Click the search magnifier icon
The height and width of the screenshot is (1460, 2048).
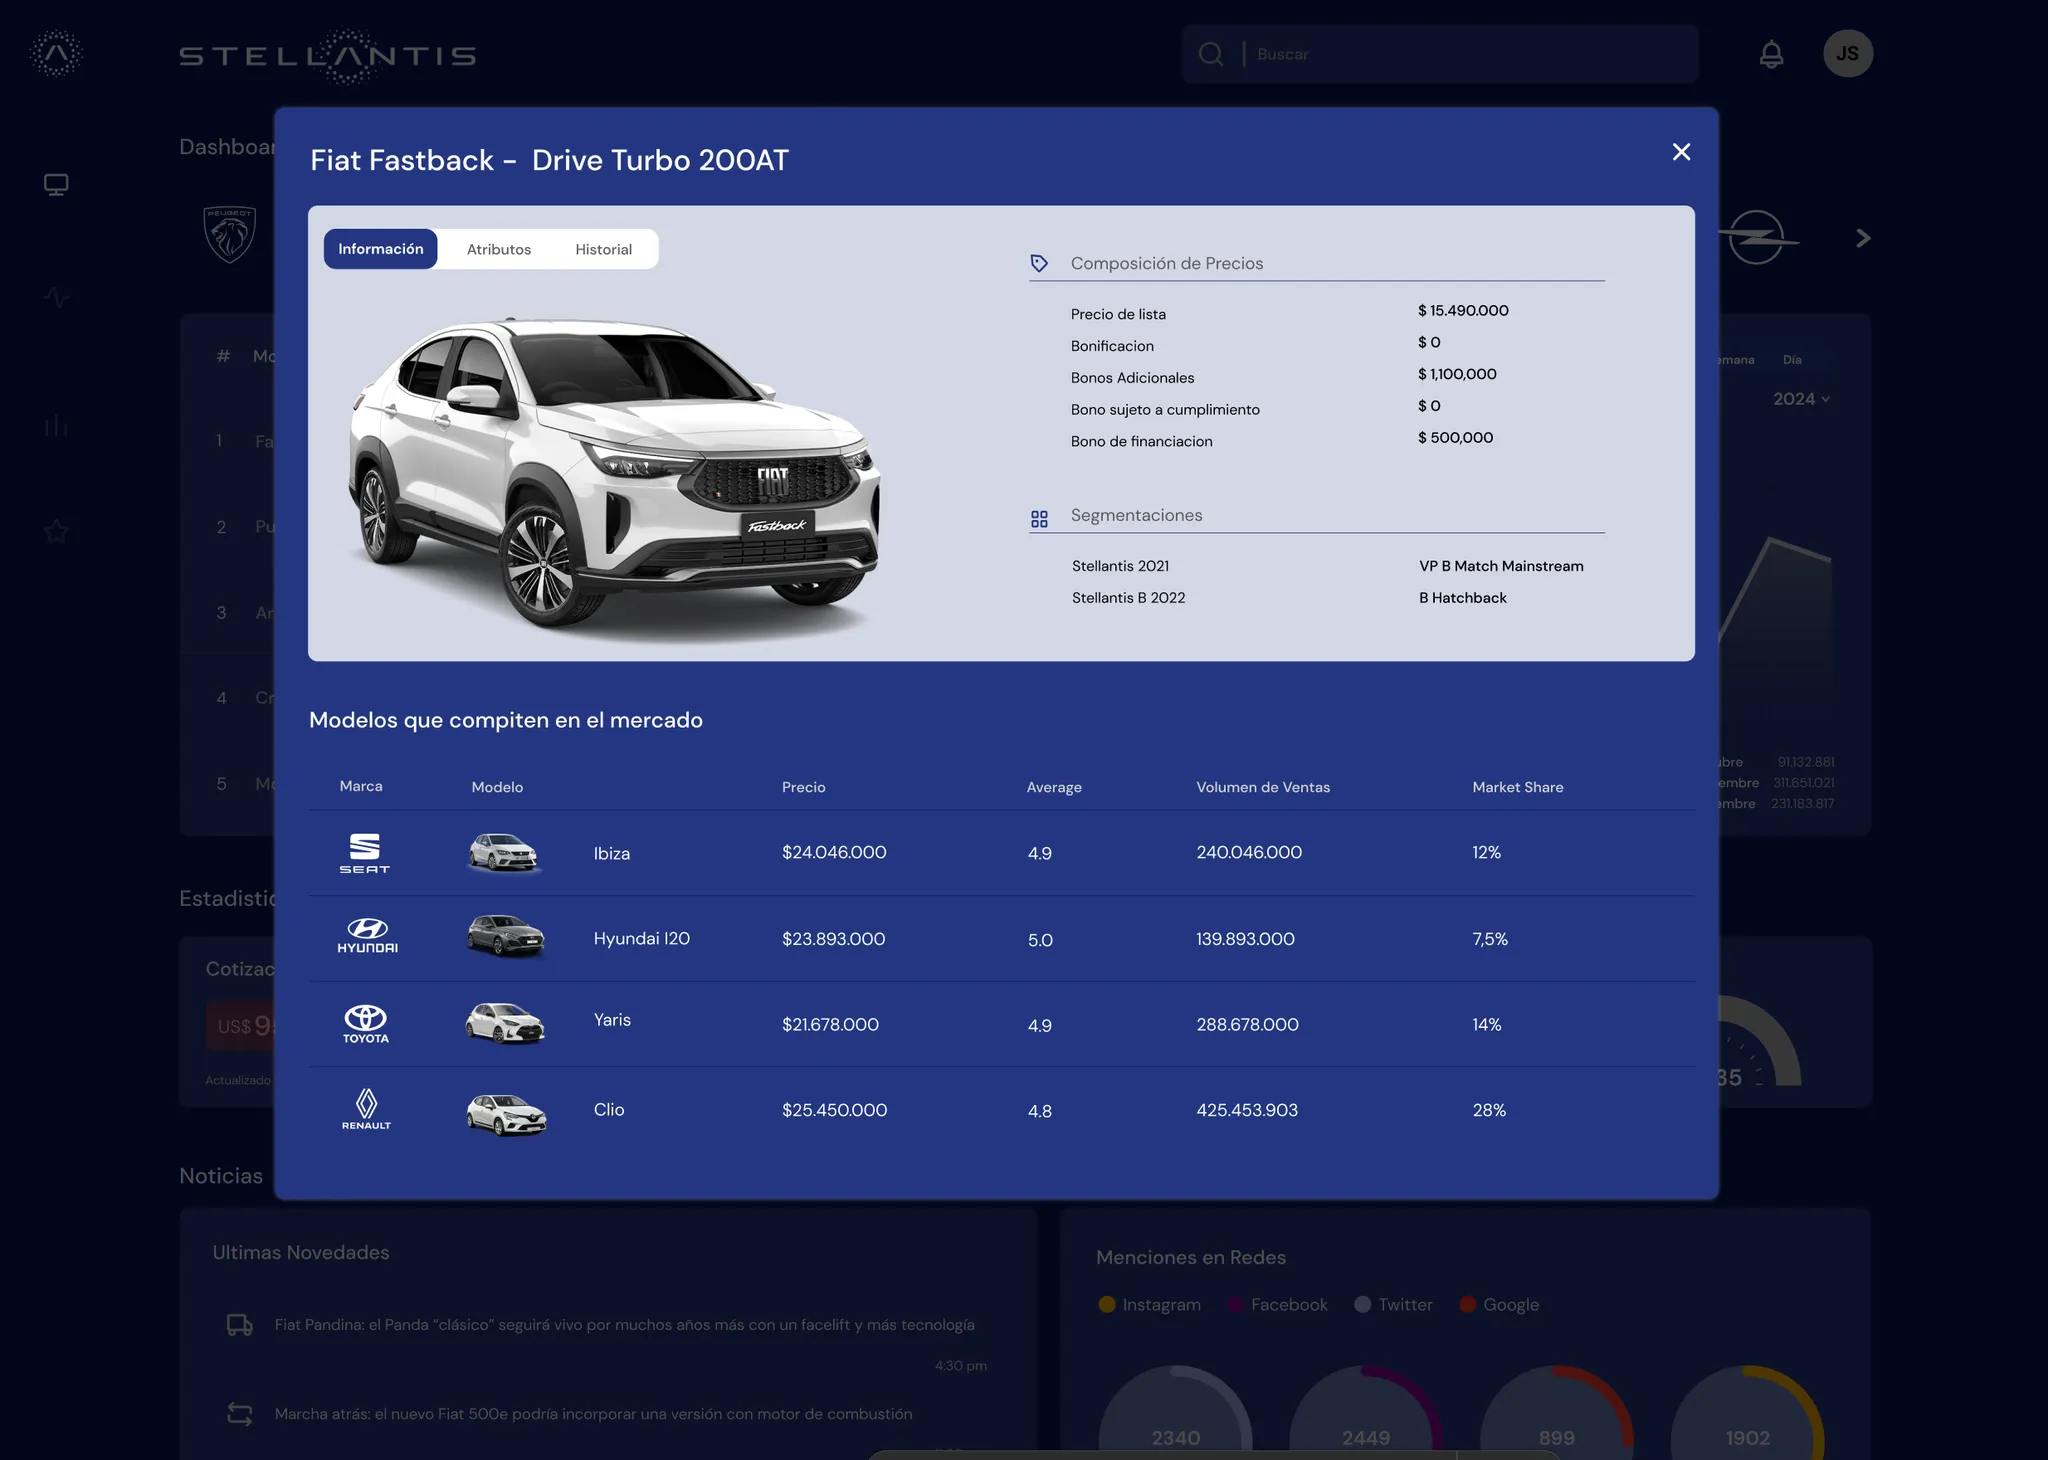pyautogui.click(x=1211, y=54)
